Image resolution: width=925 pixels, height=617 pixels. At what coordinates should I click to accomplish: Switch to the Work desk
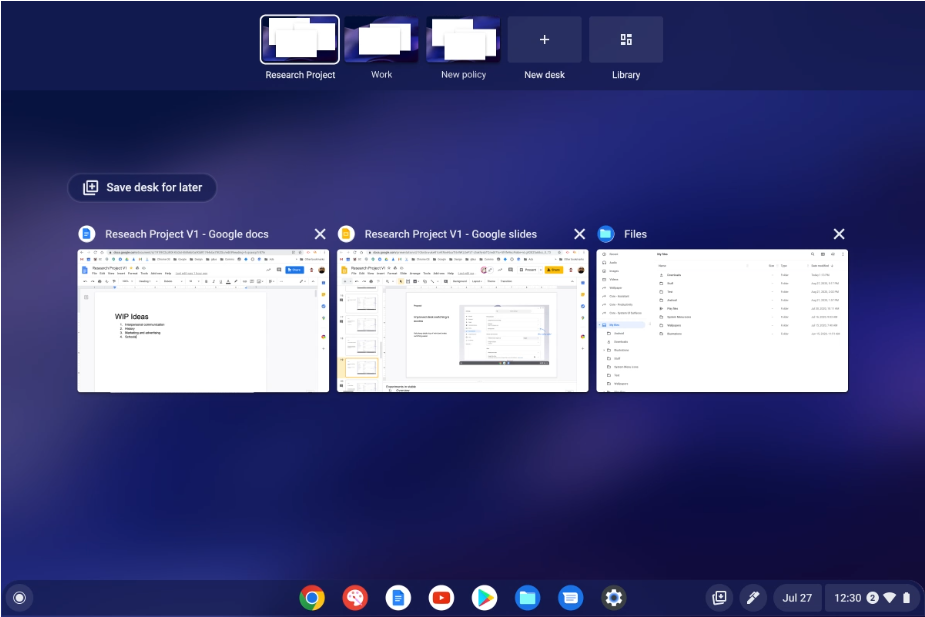(381, 40)
